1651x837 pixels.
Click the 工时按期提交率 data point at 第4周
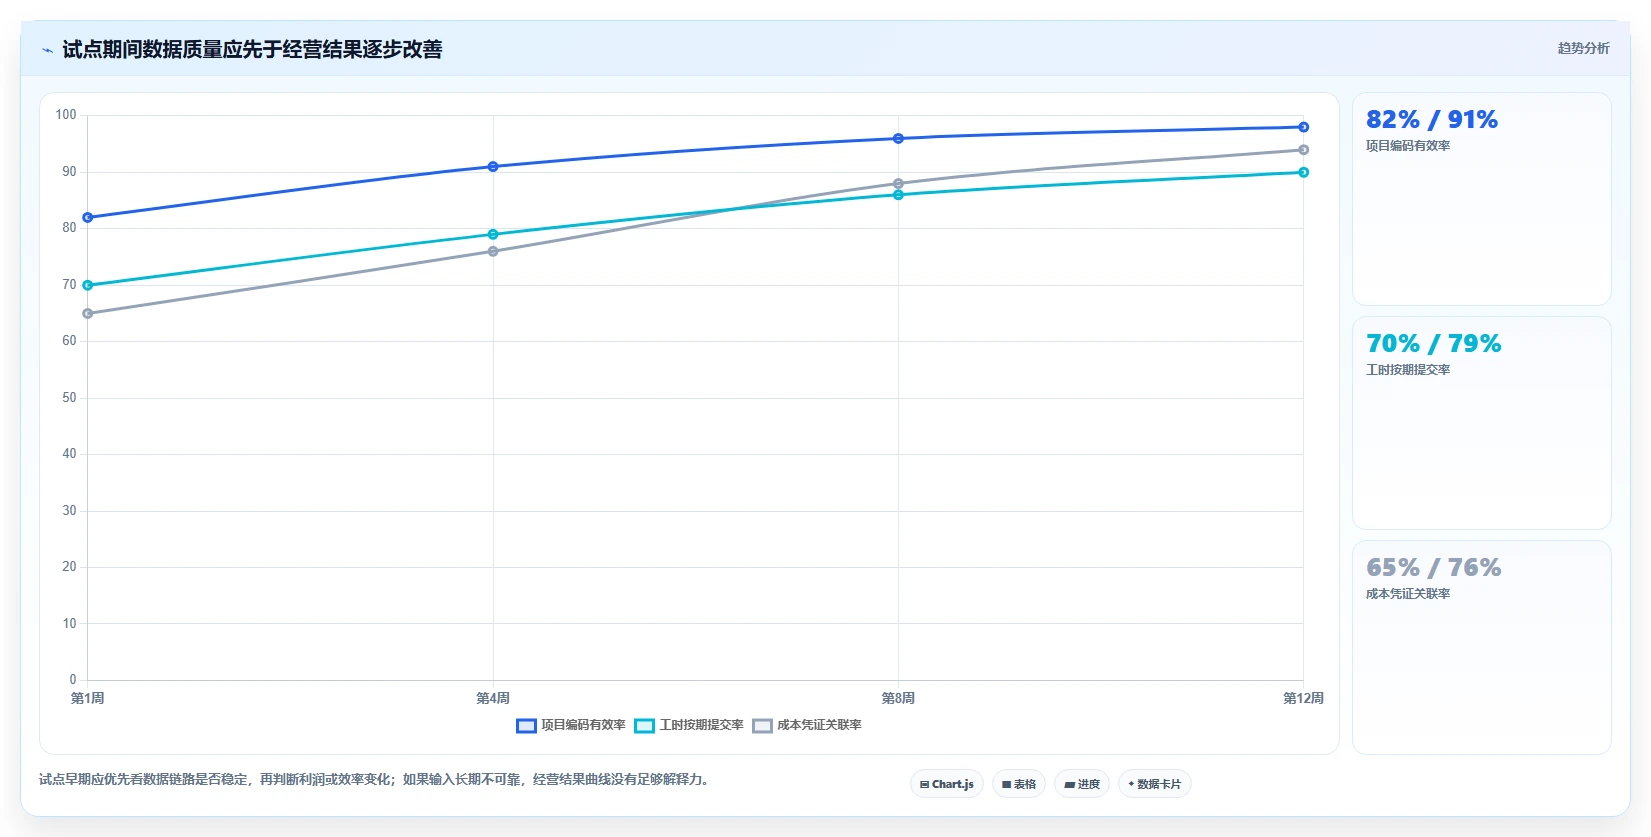(493, 235)
